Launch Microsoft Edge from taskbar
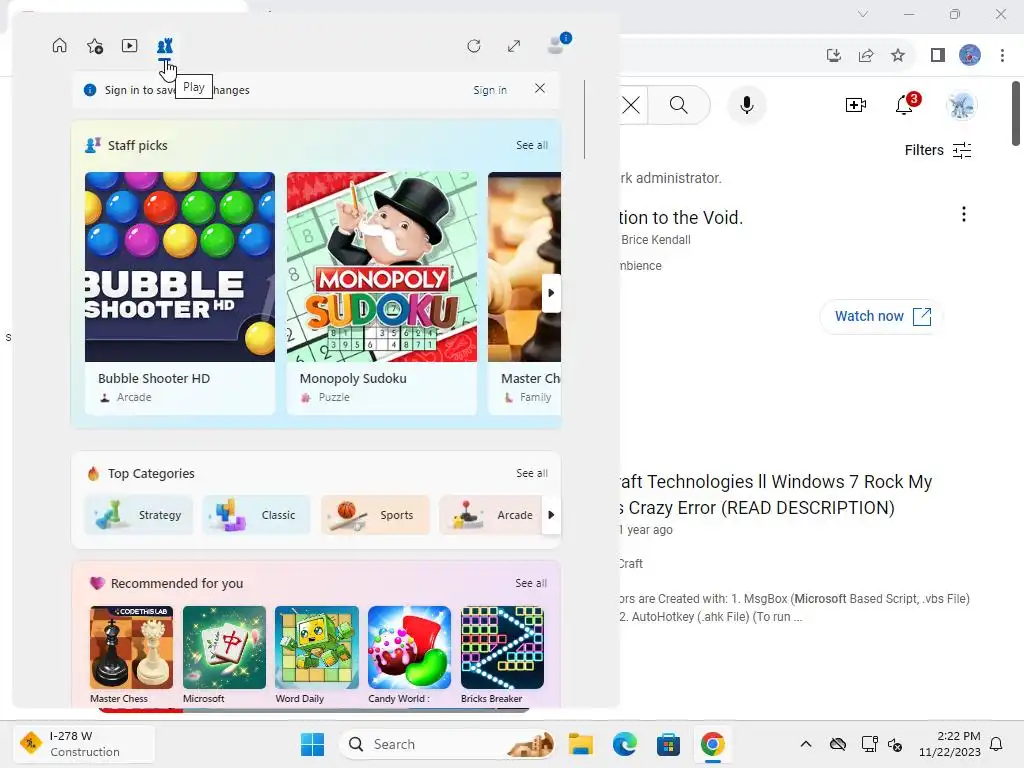Viewport: 1024px width, 768px height. coord(624,744)
